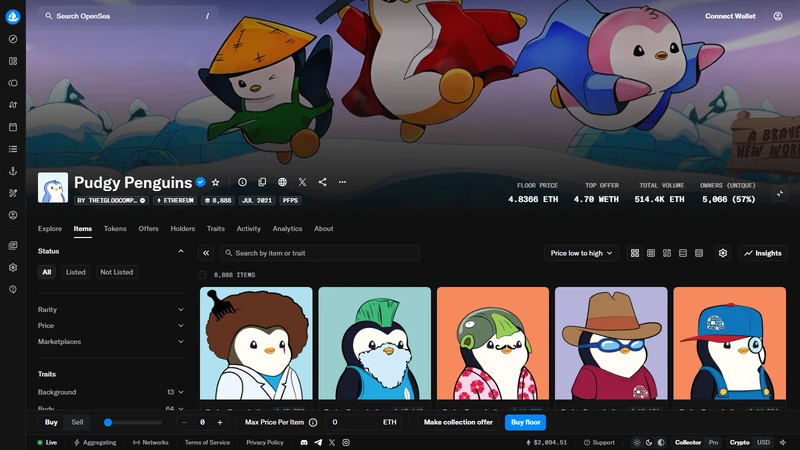Select the large grid view icon
Screen dimensions: 800x450
(635, 253)
